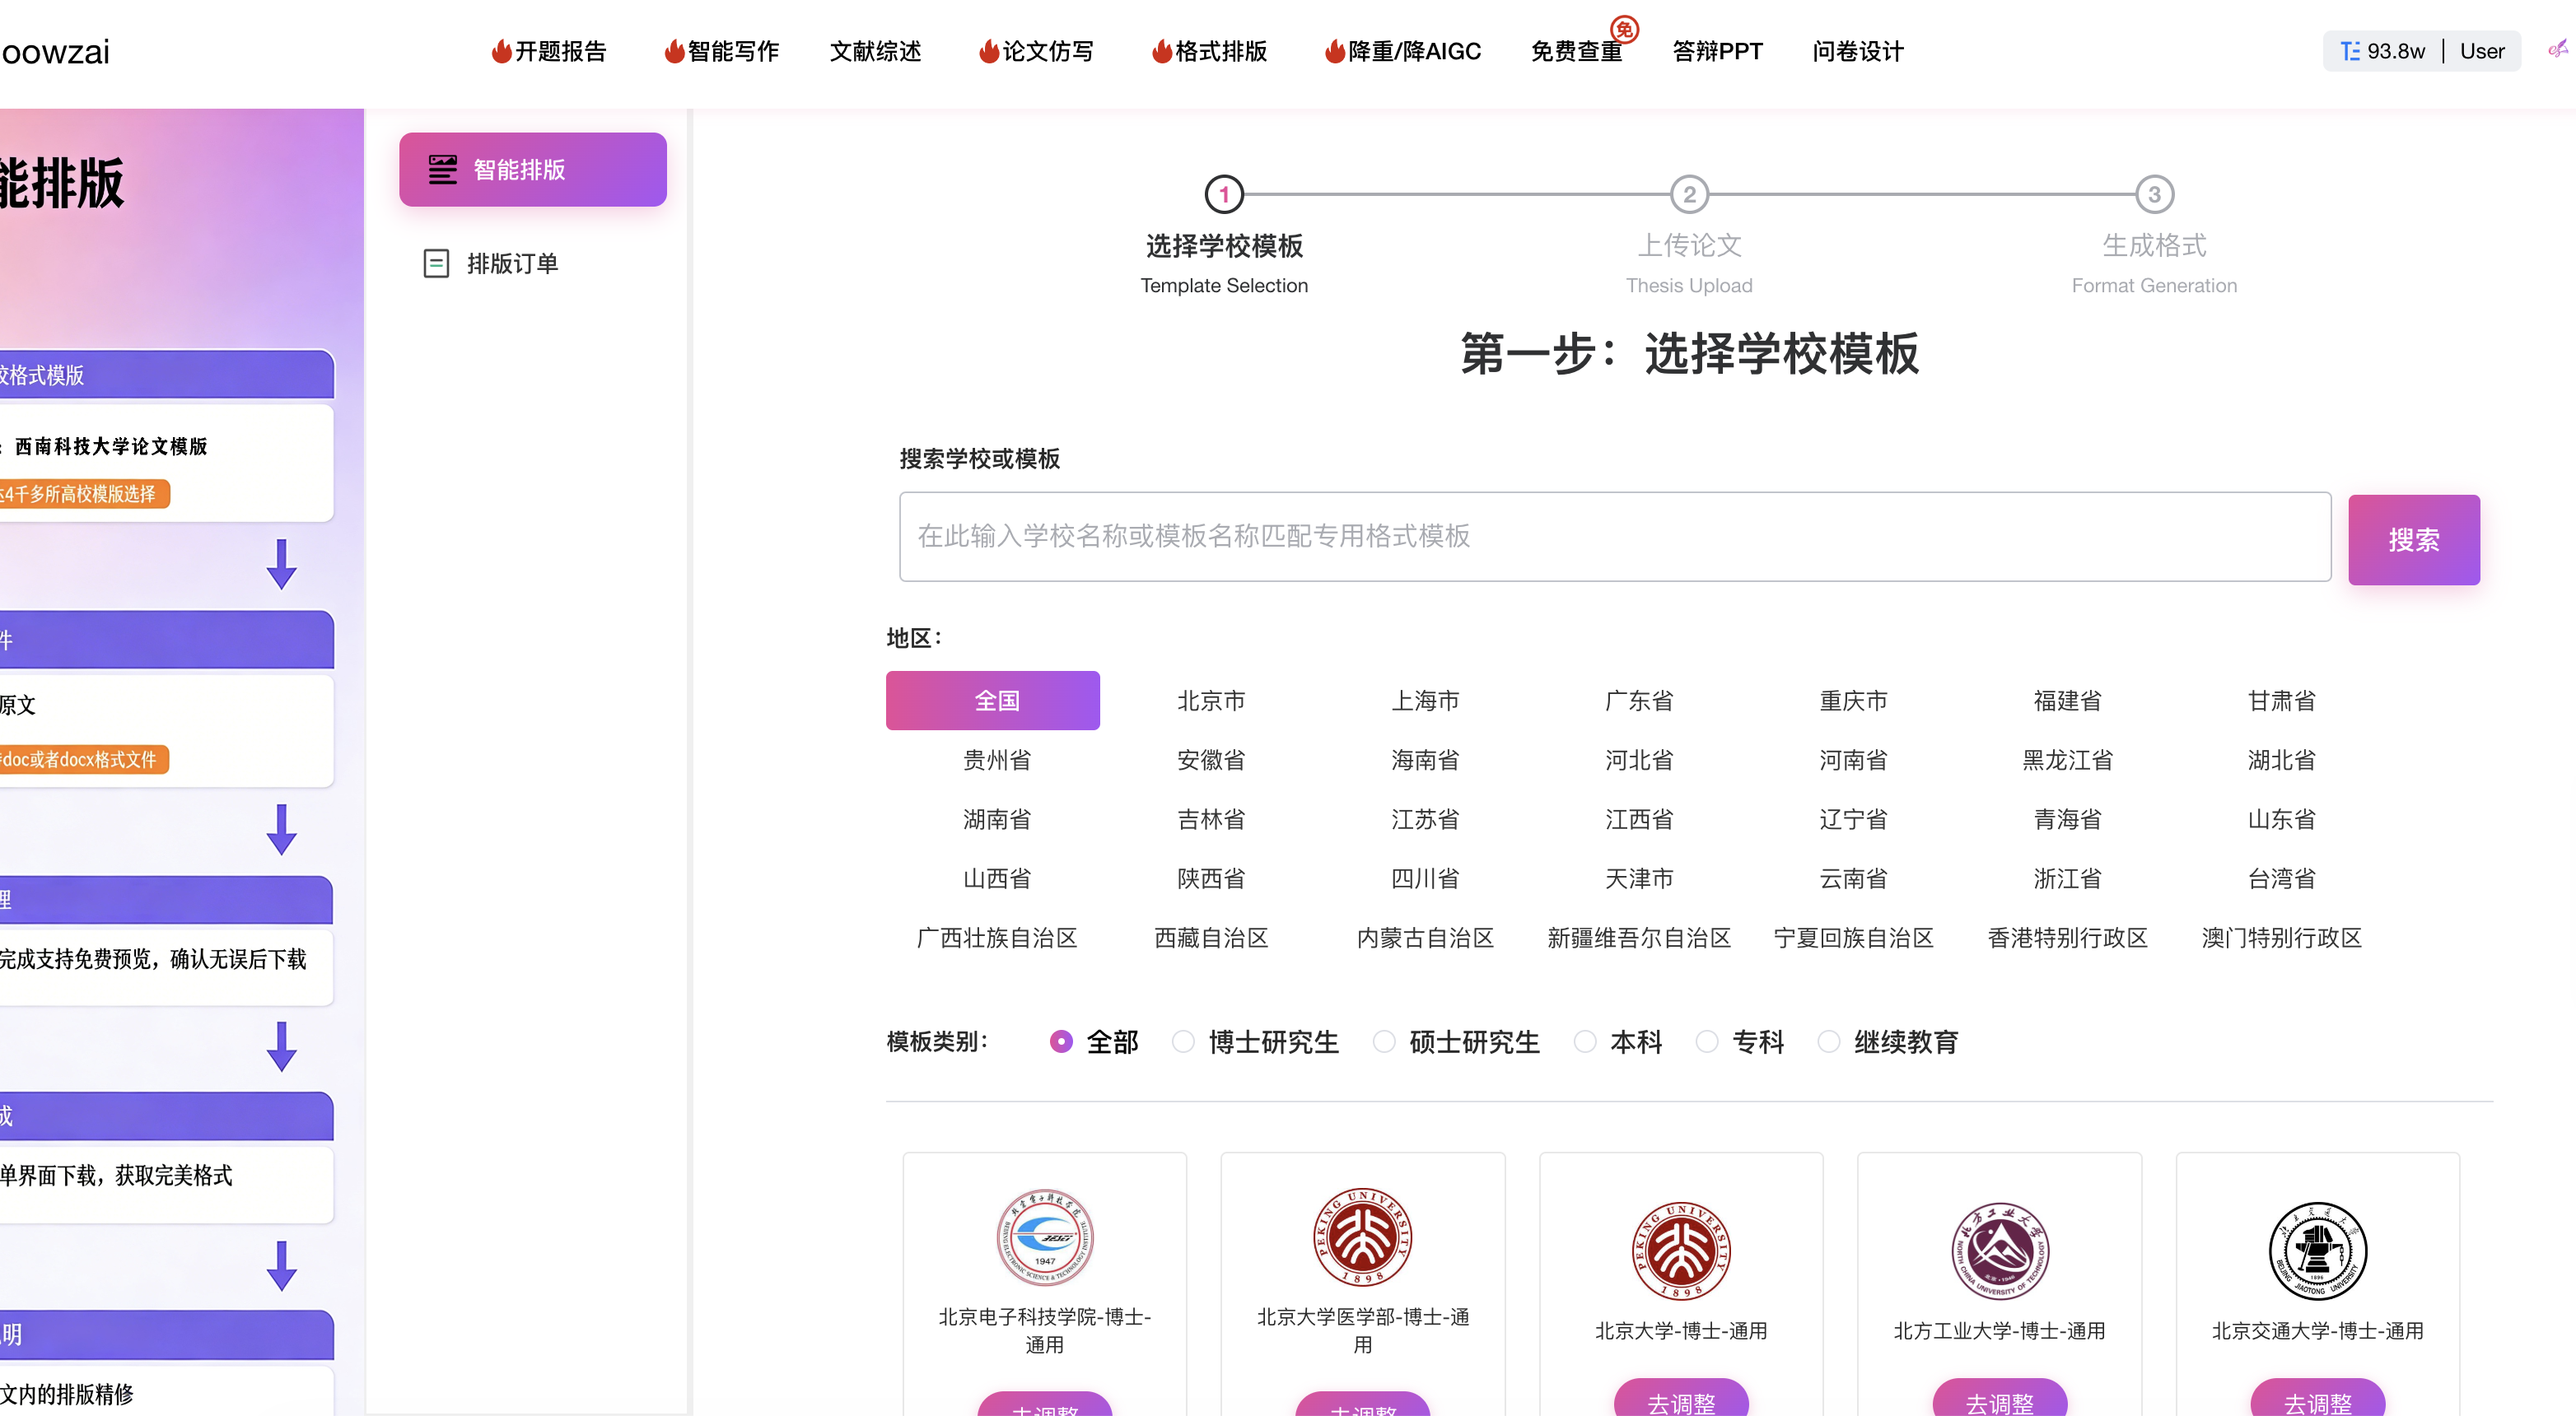Click the purple icon right of User
This screenshot has width=2576, height=1416.
coord(2558,49)
